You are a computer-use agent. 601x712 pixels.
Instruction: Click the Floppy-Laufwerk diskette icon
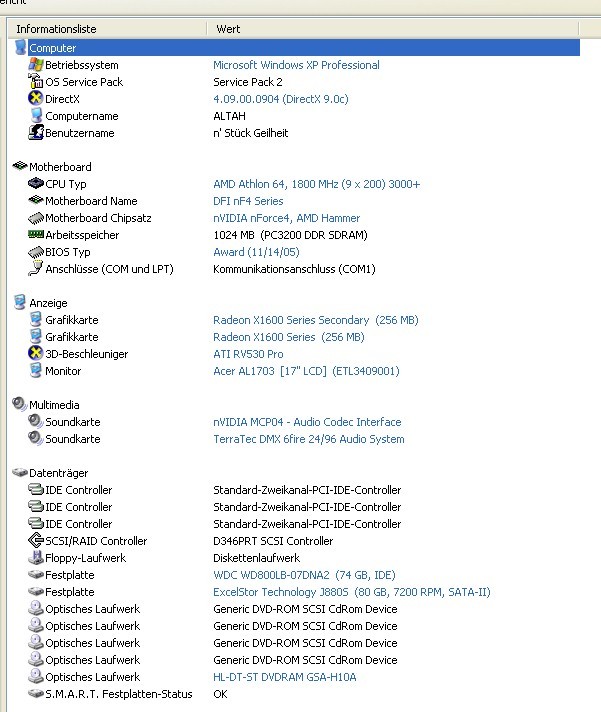36,557
